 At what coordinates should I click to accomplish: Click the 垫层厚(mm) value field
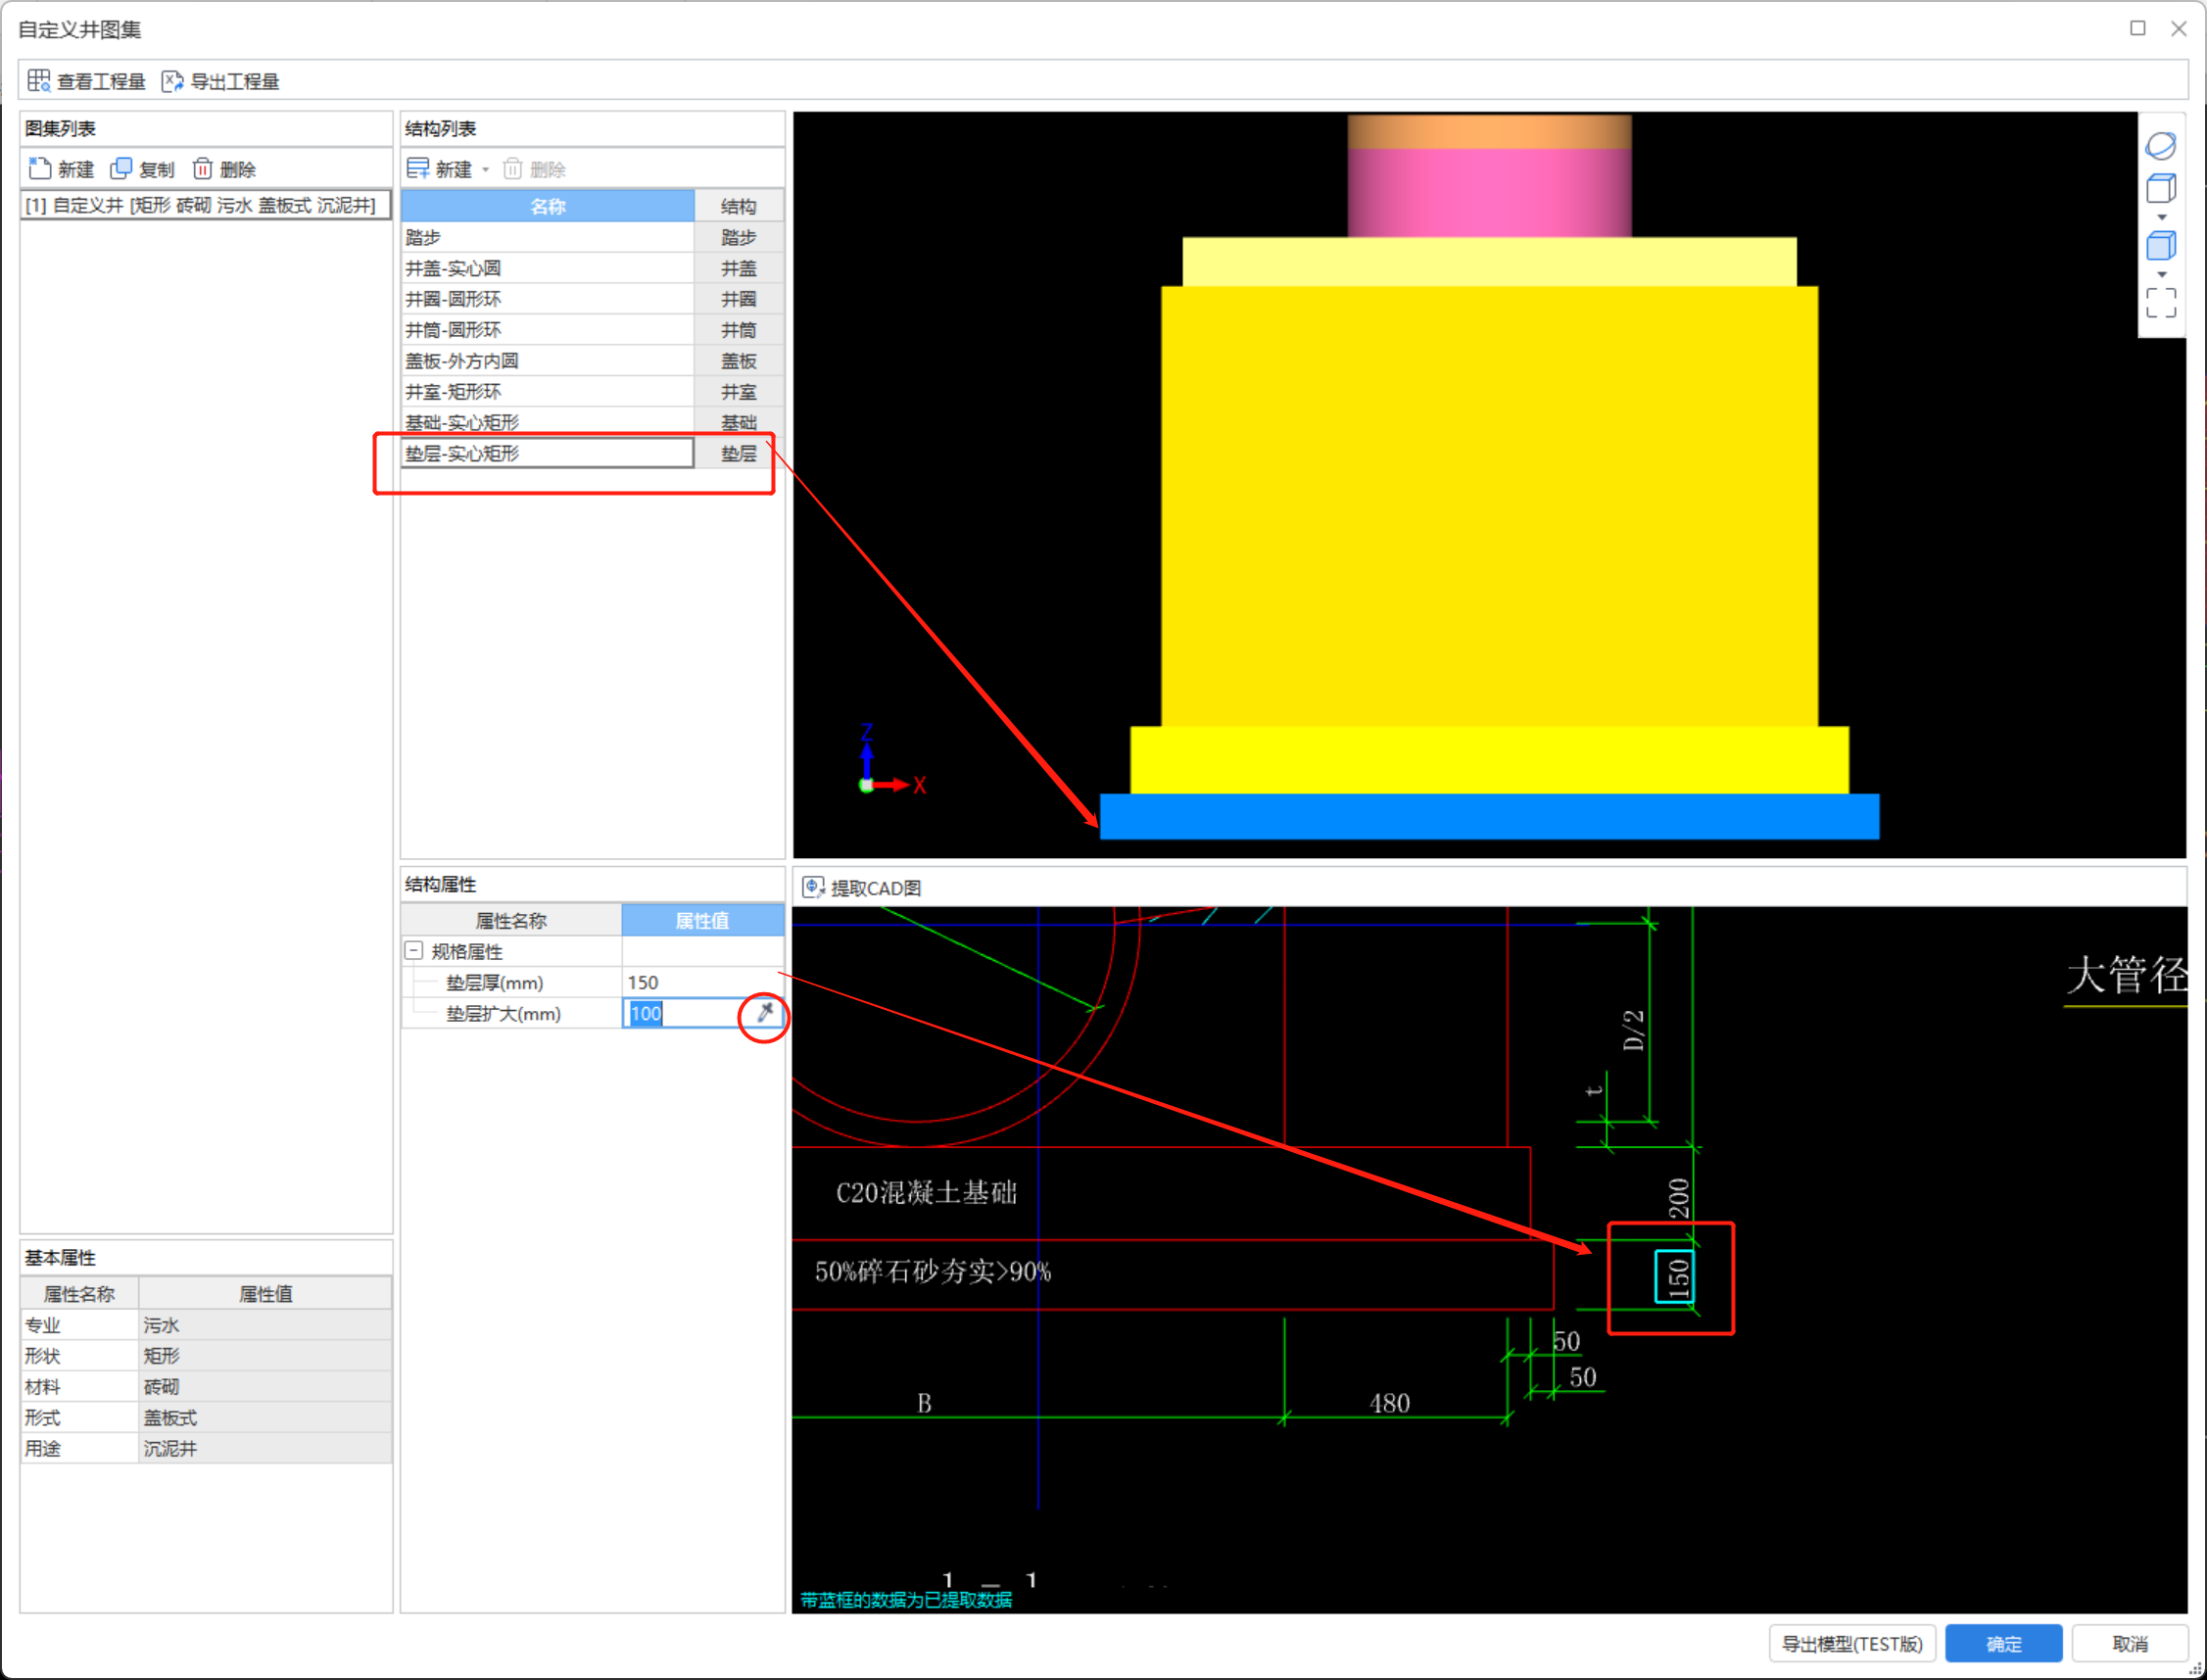[x=701, y=982]
